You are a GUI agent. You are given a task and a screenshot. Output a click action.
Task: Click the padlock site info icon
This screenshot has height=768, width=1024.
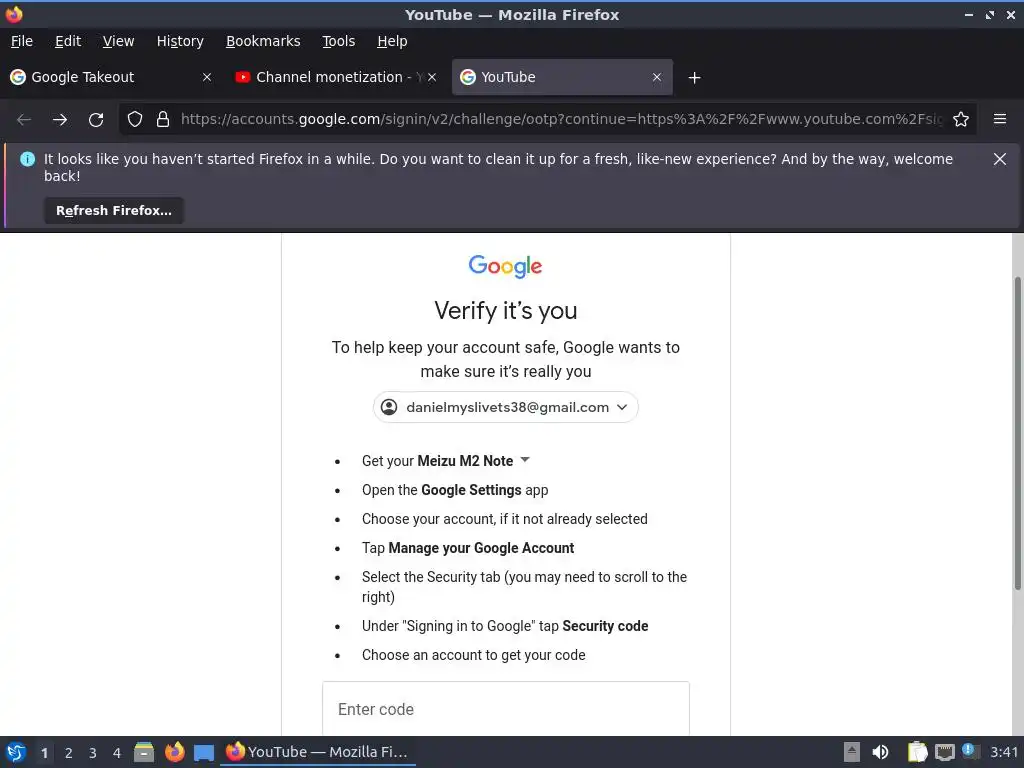click(163, 120)
